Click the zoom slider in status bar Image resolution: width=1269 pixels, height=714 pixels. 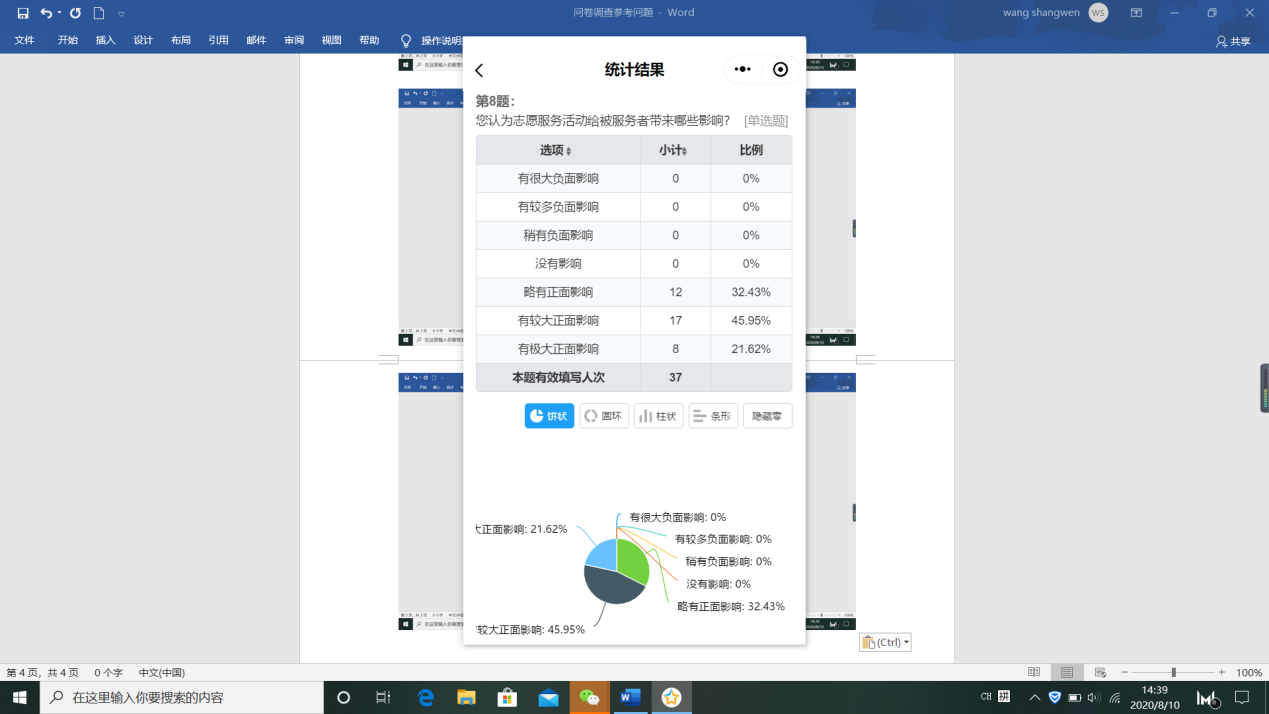coord(1173,672)
